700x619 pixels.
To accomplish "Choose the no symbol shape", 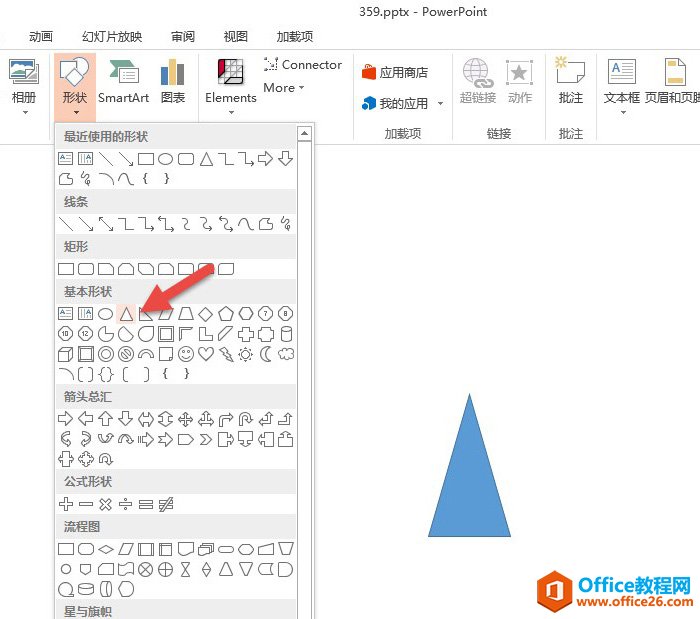I will 126,354.
